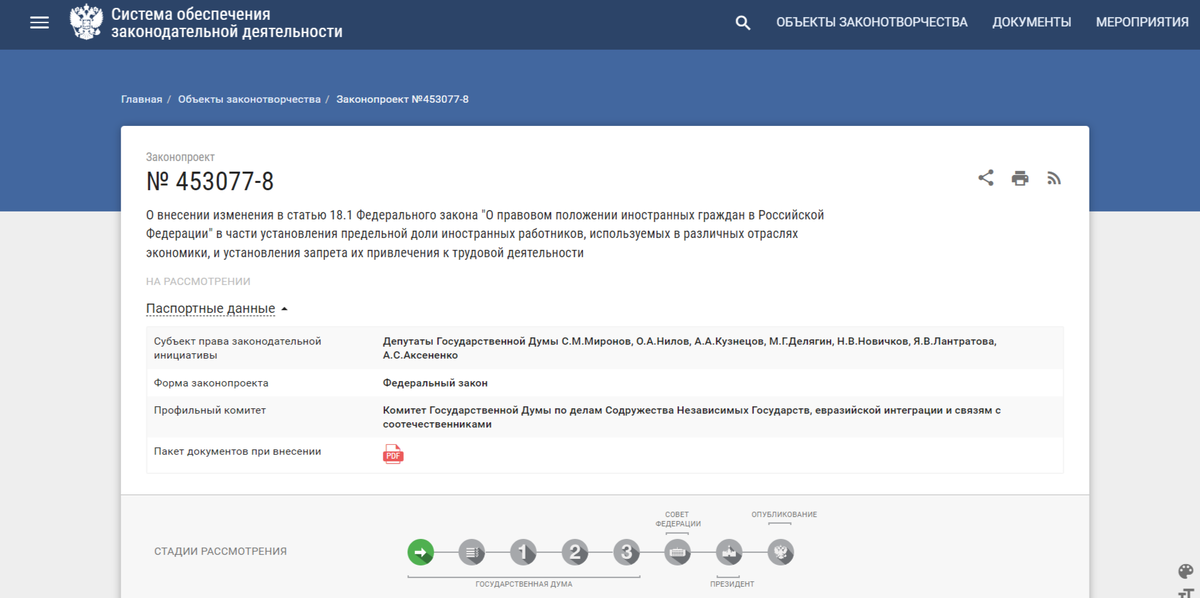Open Объекты законотворчества breadcrumb link
This screenshot has width=1200, height=598.
[x=249, y=99]
